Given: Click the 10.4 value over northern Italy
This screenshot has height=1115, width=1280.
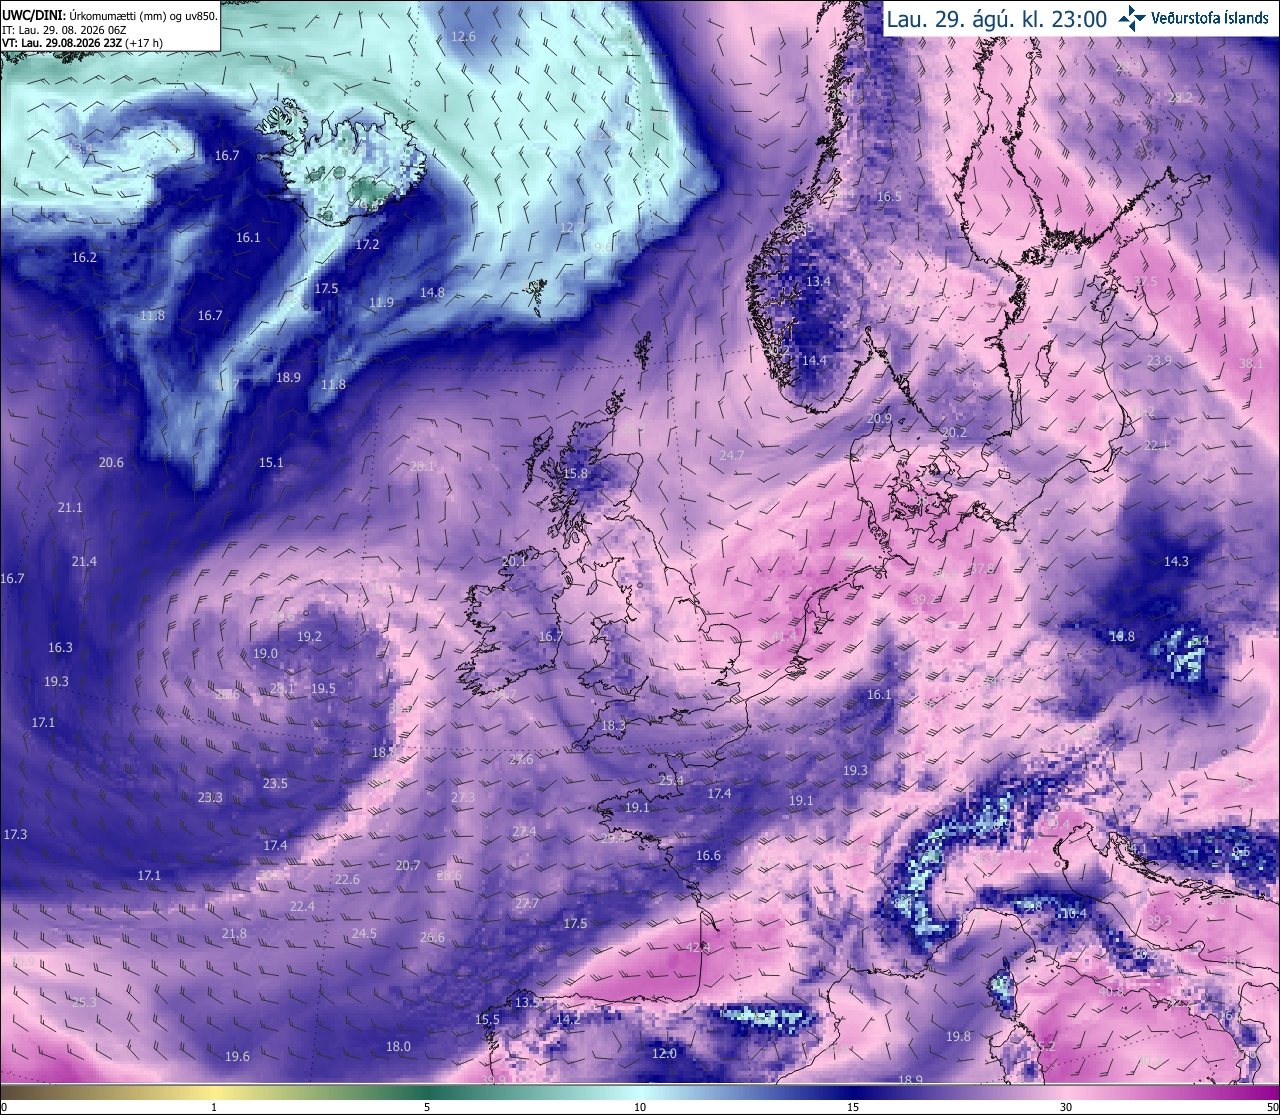Looking at the screenshot, I should tap(1074, 913).
